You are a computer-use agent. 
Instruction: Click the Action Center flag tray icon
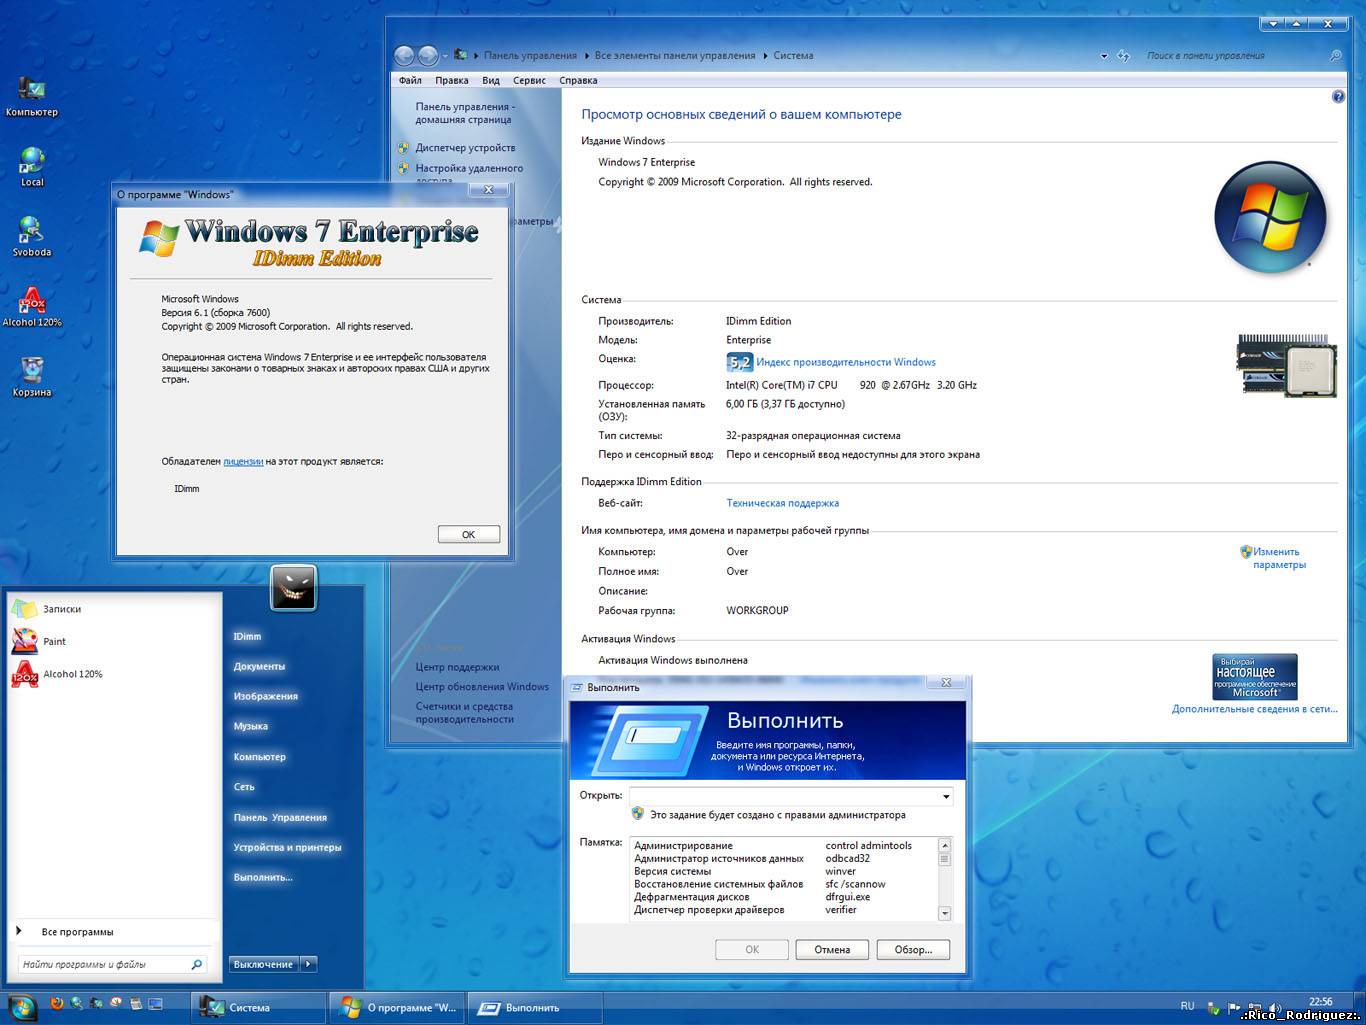coord(1233,1008)
